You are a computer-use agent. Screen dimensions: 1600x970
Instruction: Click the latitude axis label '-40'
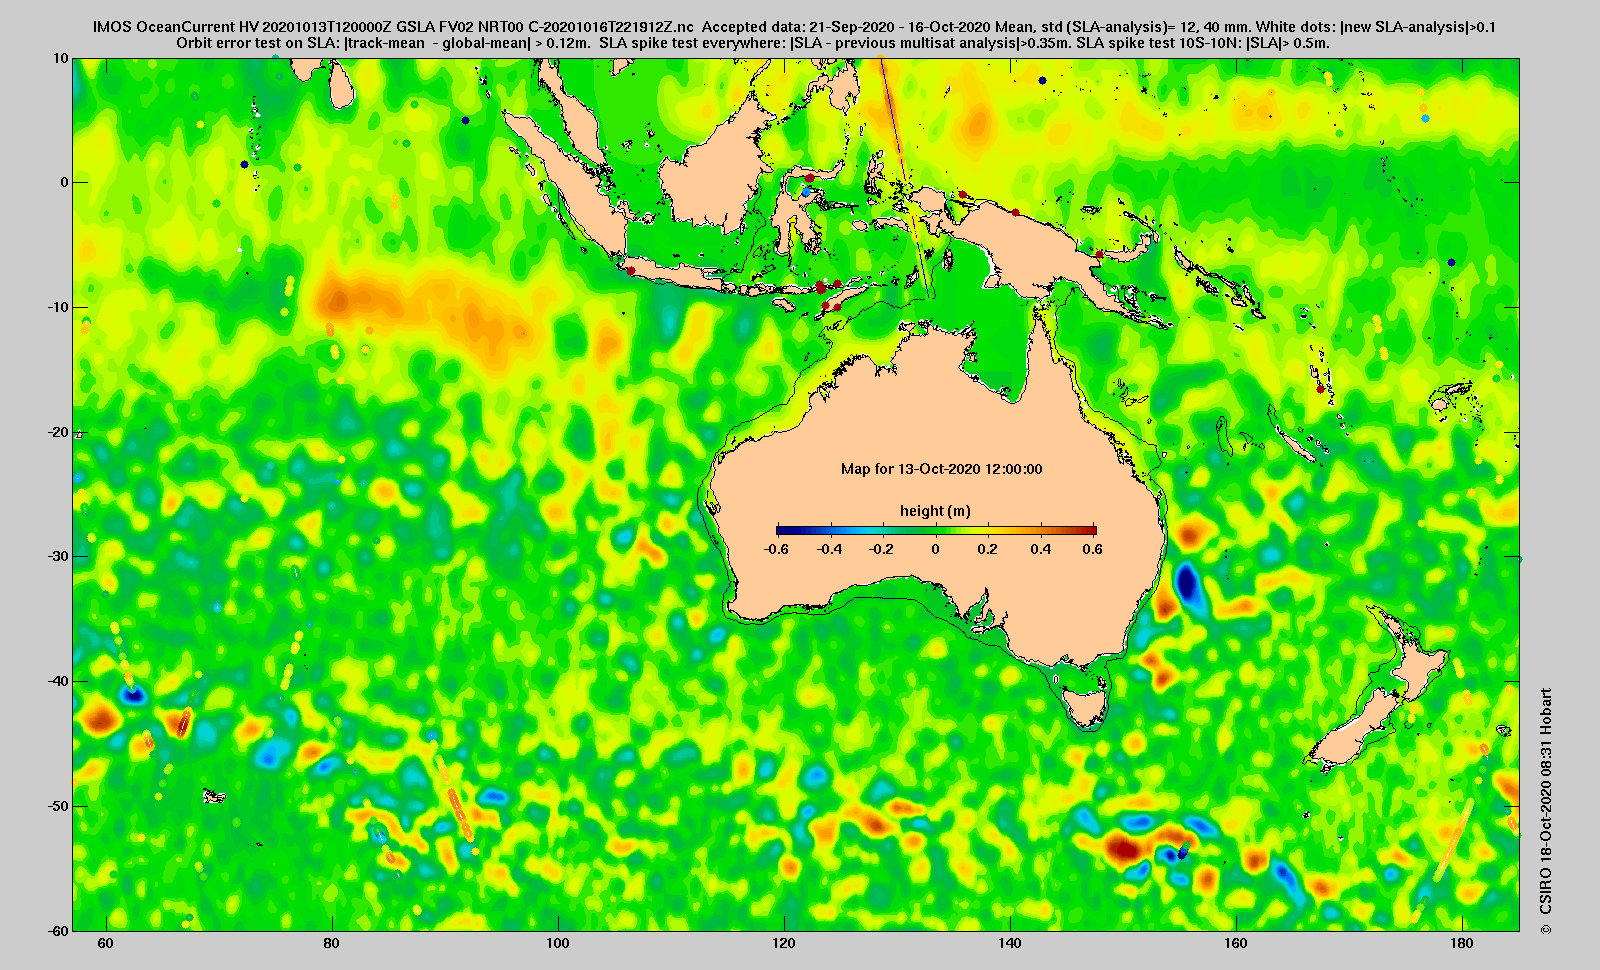pos(59,681)
